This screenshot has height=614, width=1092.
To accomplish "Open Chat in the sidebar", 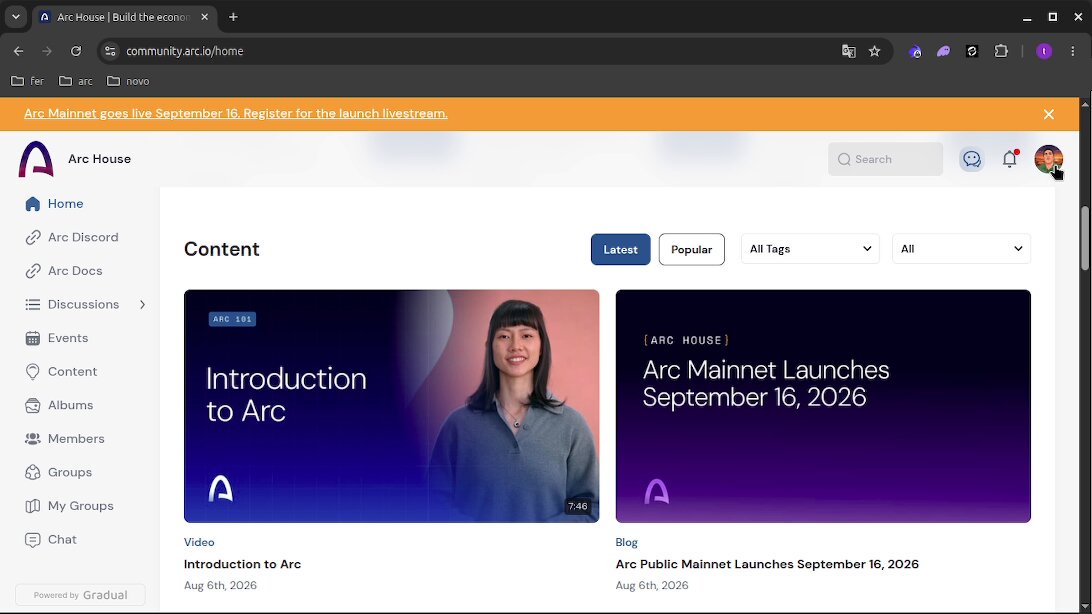I will coord(50,540).
